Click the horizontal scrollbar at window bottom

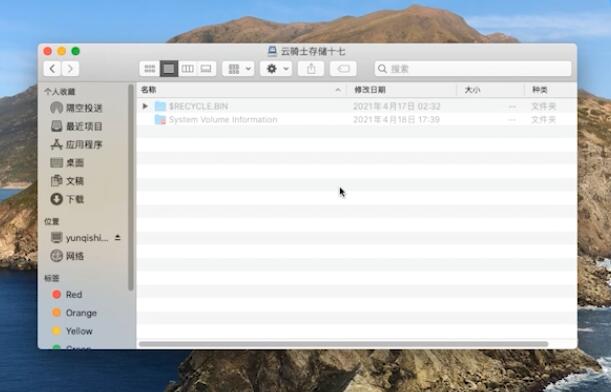[343, 344]
